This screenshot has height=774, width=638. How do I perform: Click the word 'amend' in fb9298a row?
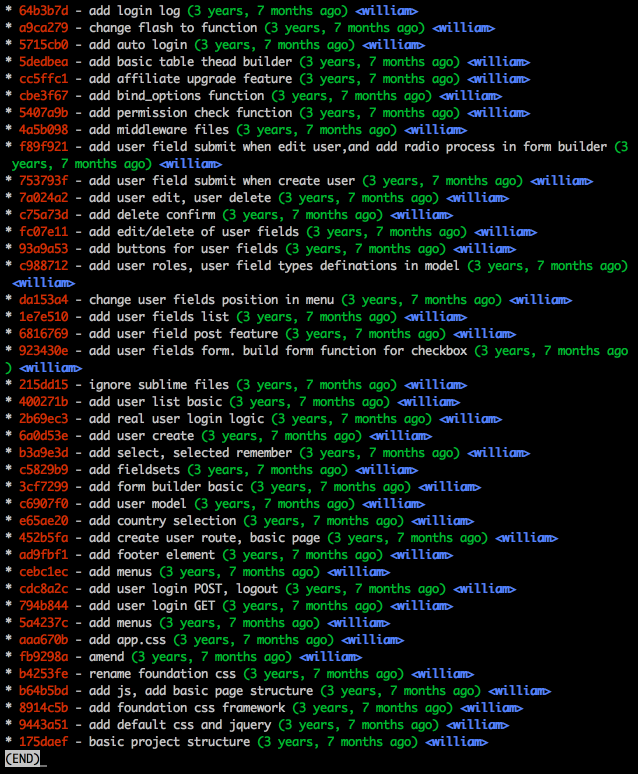(107, 657)
